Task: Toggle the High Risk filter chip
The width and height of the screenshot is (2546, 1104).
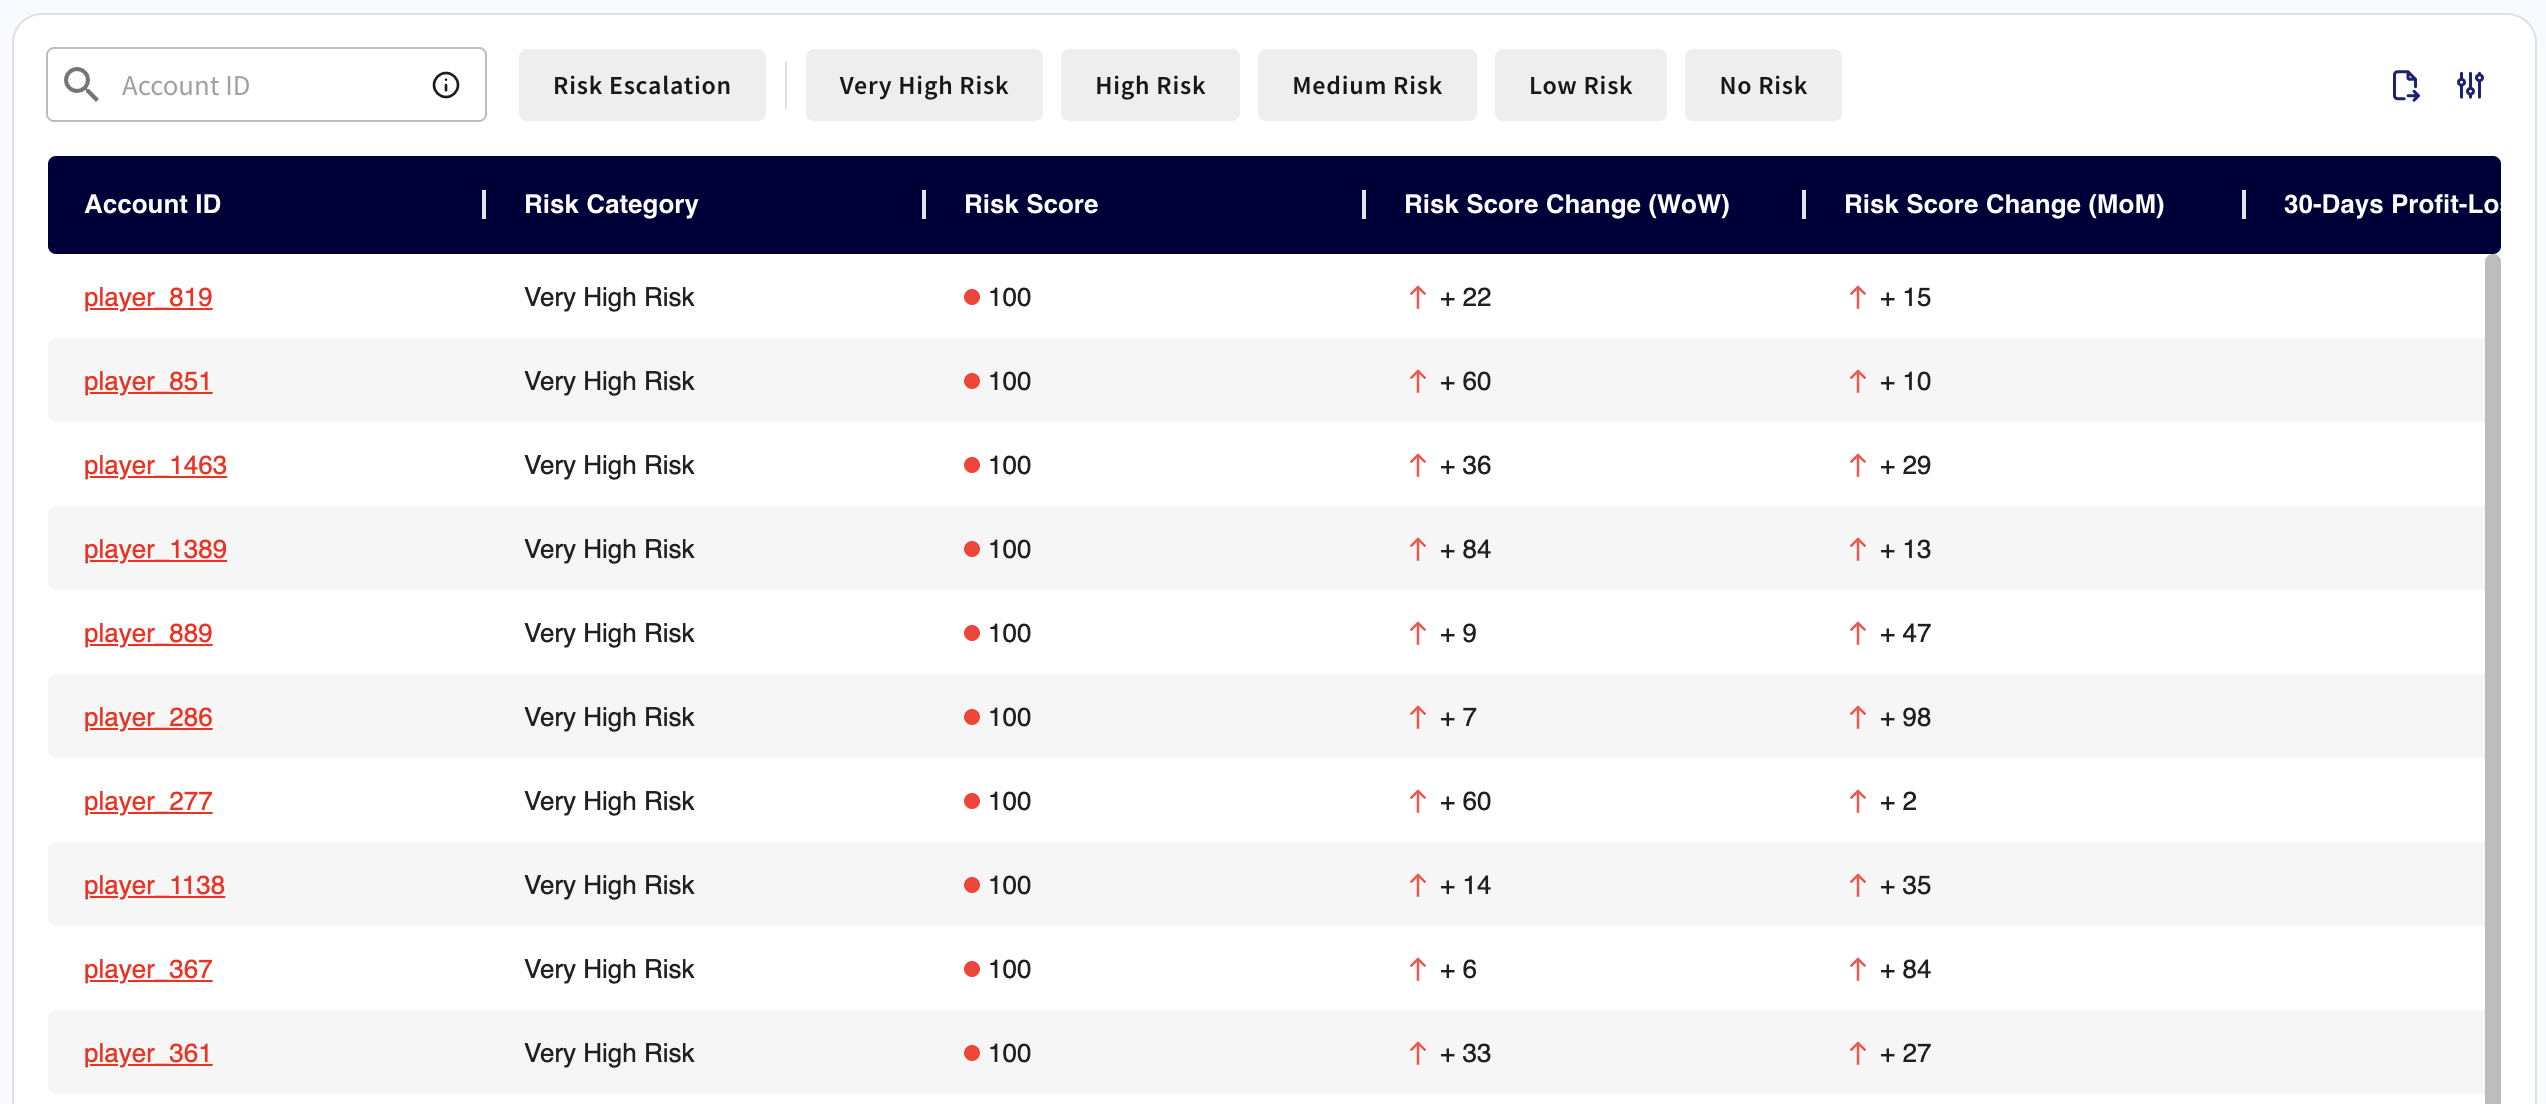Action: click(1150, 85)
